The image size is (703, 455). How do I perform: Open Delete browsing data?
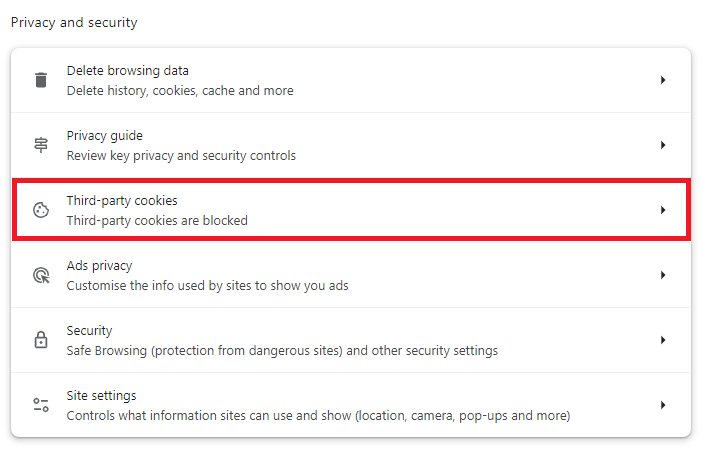127,71
